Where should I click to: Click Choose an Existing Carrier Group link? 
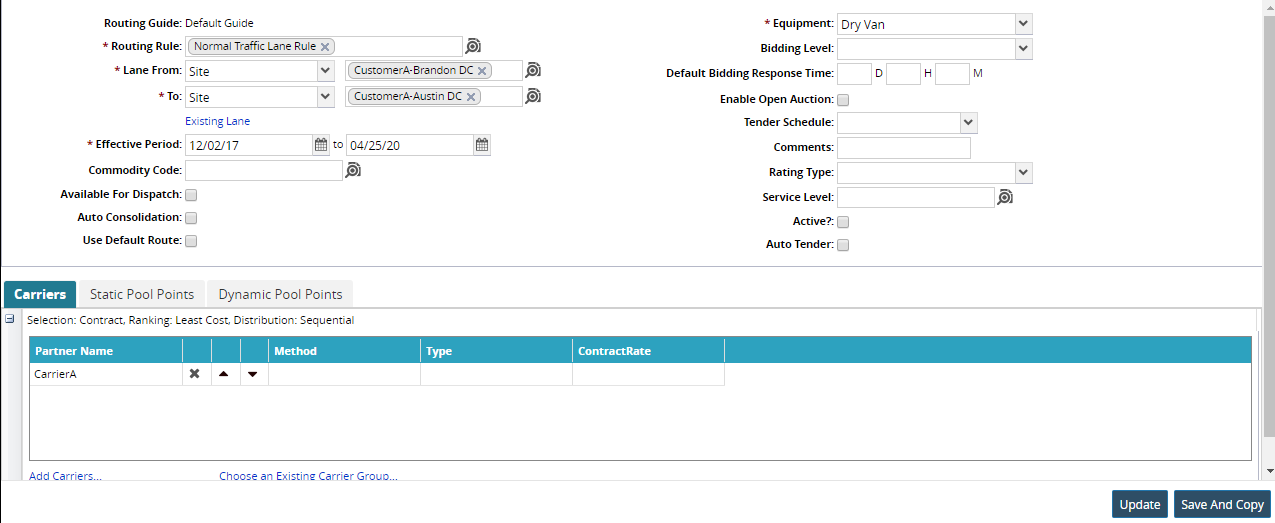(x=308, y=476)
